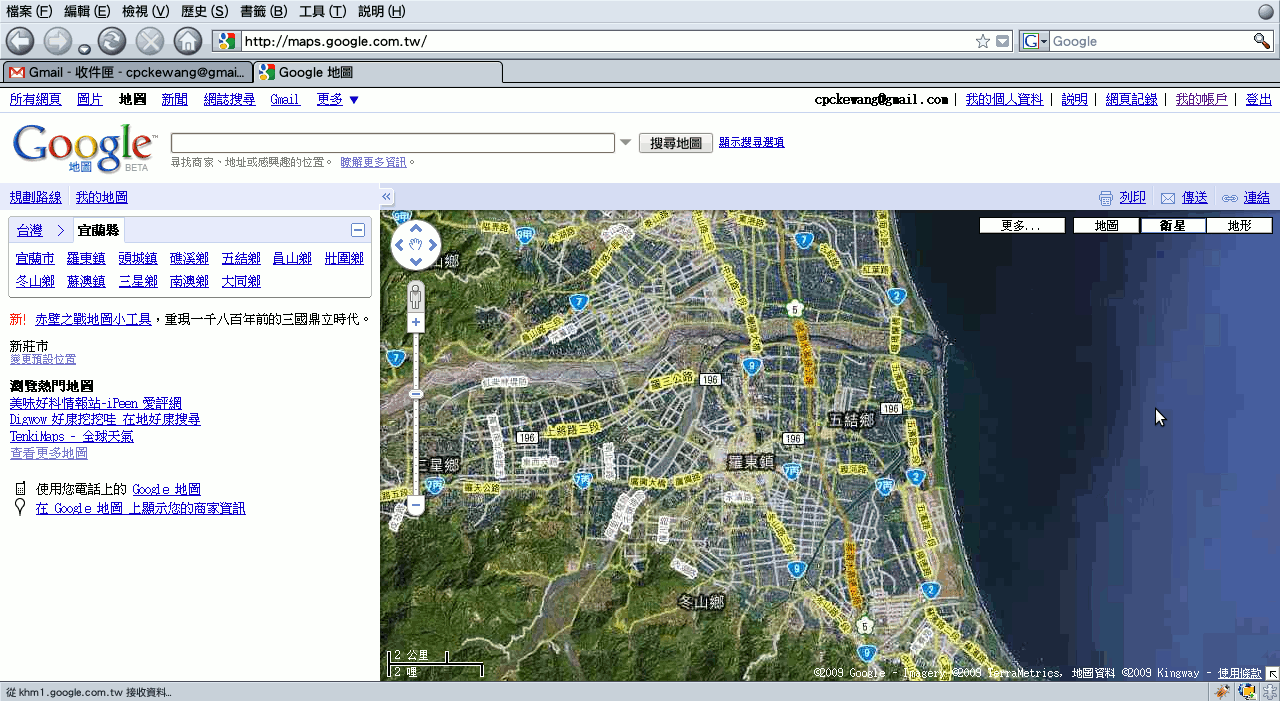This screenshot has height=701, width=1280.
Task: Click the stop loading icon
Action: point(150,41)
